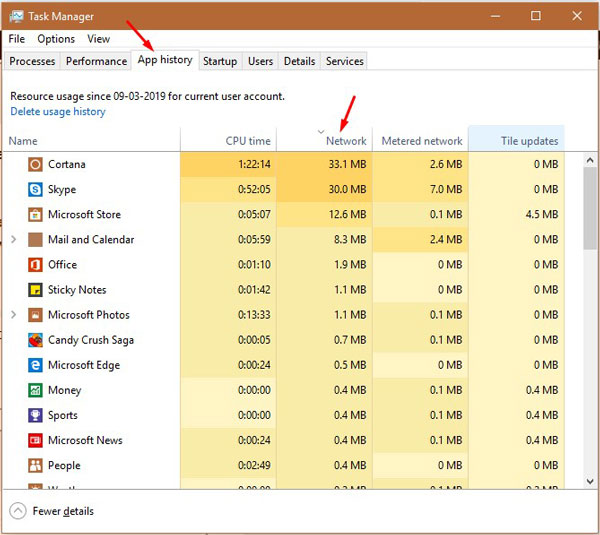Image resolution: width=600 pixels, height=535 pixels.
Task: Click the scrollbar down arrow
Action: point(590,481)
